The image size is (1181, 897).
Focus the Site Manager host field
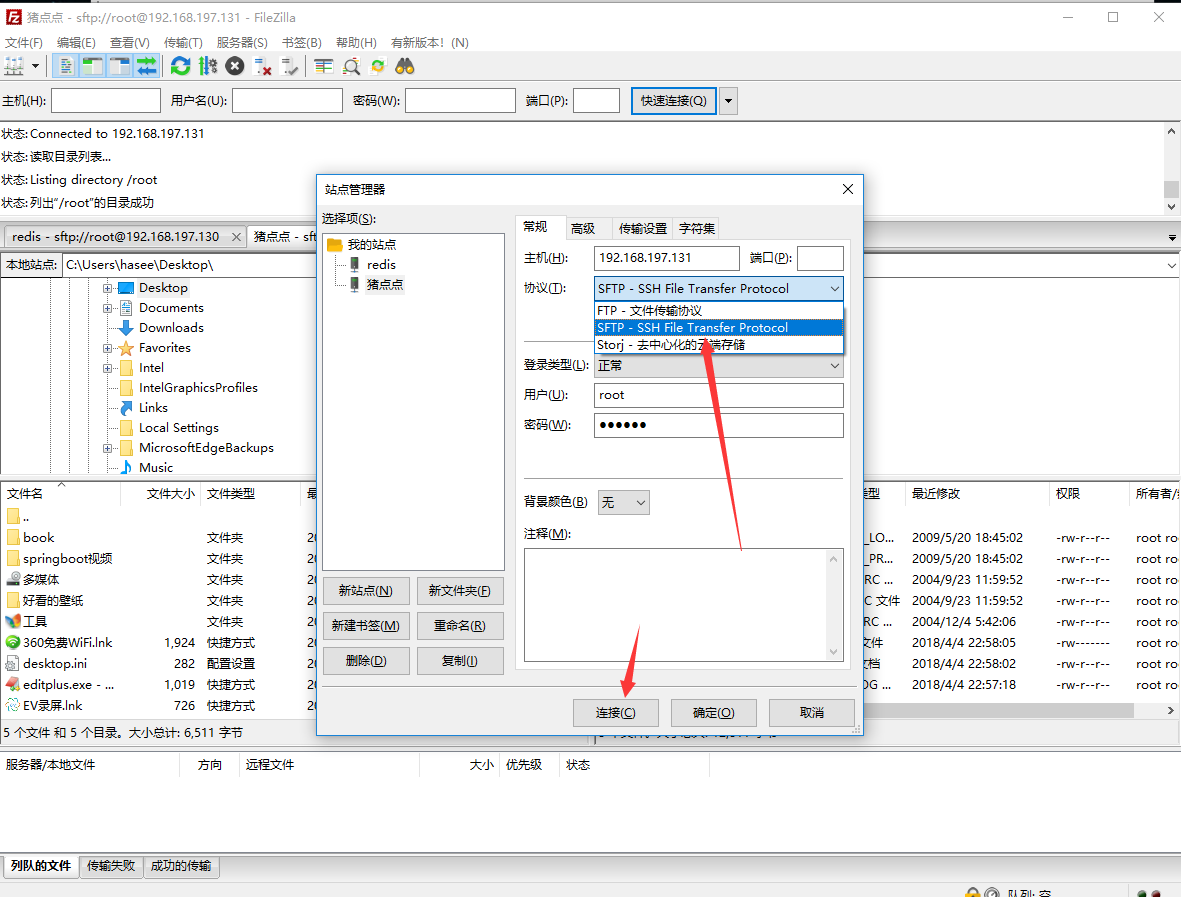(x=667, y=258)
